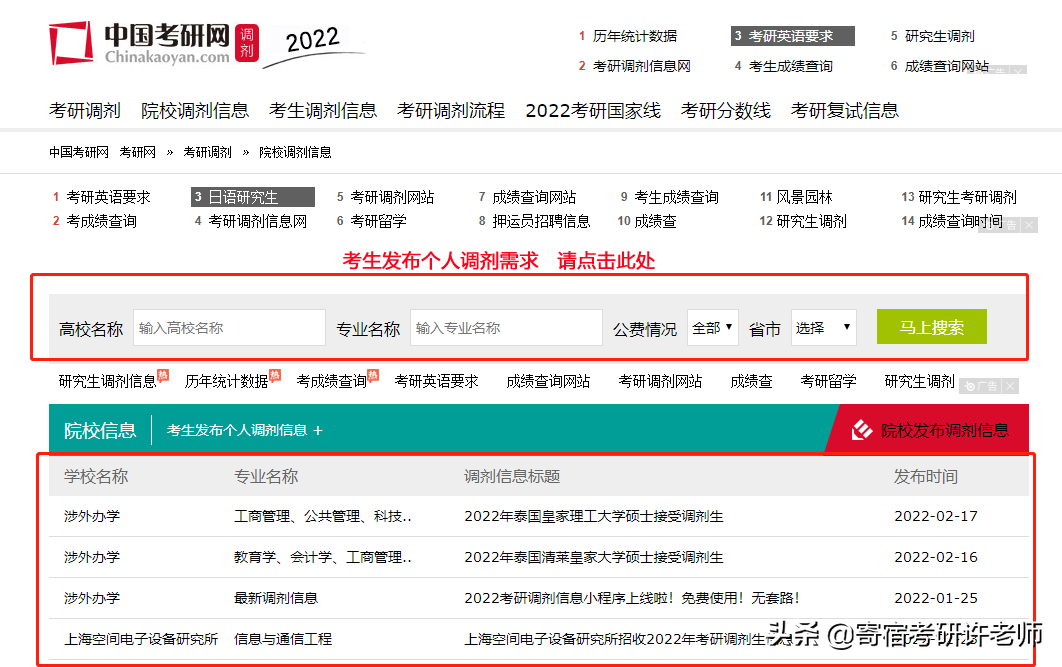Screen dimensions: 1062x667
Task: Open highlighted top link 3 考研英语要求
Action: pyautogui.click(x=792, y=36)
